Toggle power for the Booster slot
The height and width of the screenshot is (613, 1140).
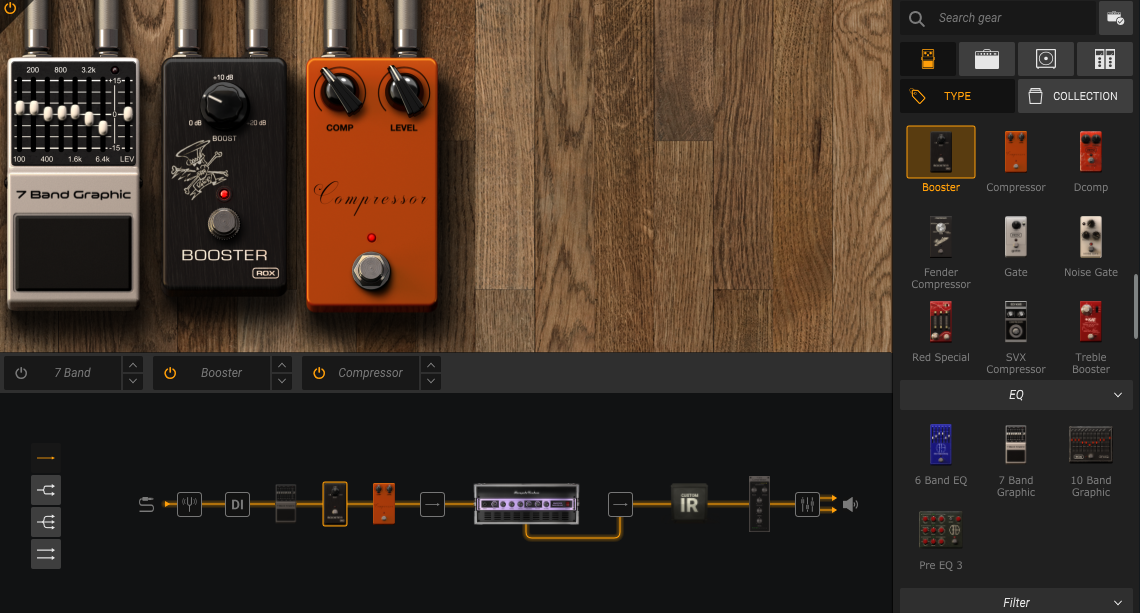(170, 373)
